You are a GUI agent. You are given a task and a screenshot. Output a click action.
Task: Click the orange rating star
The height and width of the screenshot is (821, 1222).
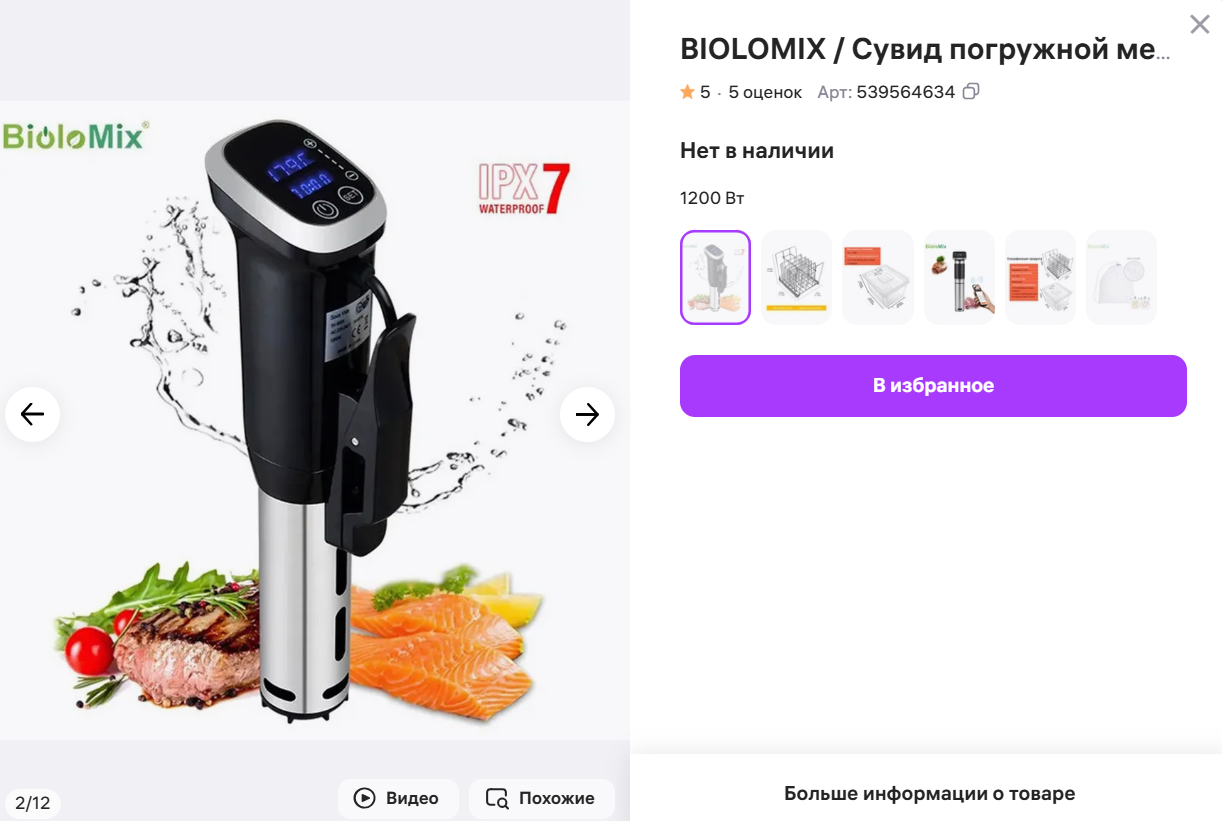pyautogui.click(x=687, y=92)
